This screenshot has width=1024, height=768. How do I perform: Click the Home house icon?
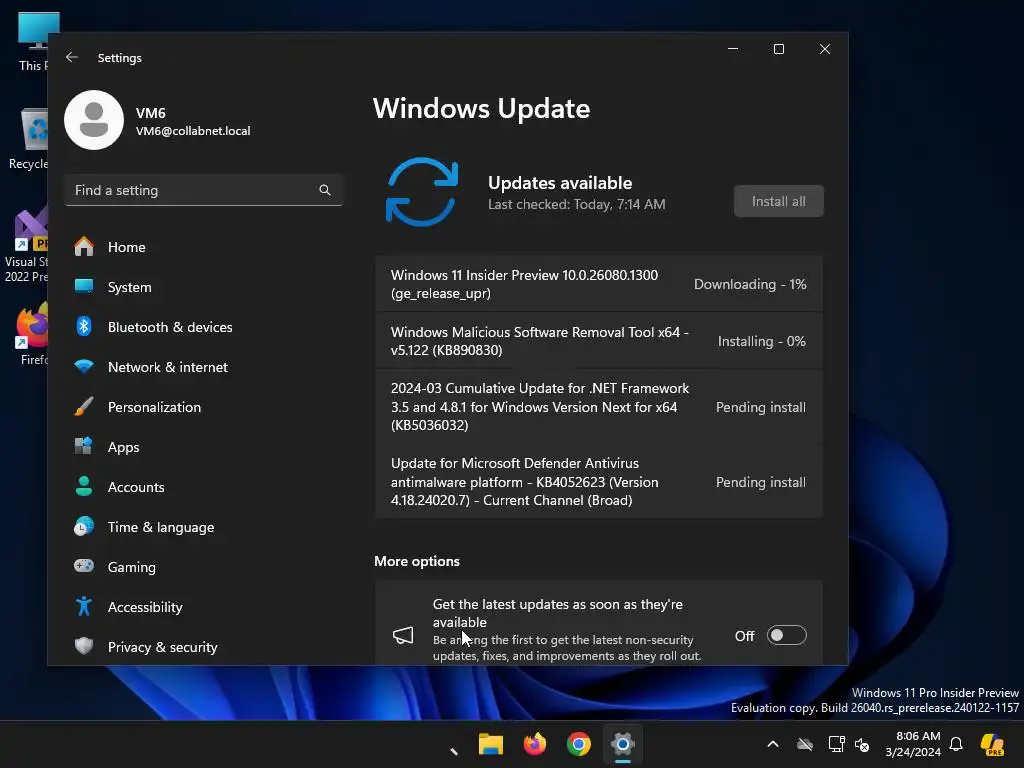pyautogui.click(x=84, y=247)
